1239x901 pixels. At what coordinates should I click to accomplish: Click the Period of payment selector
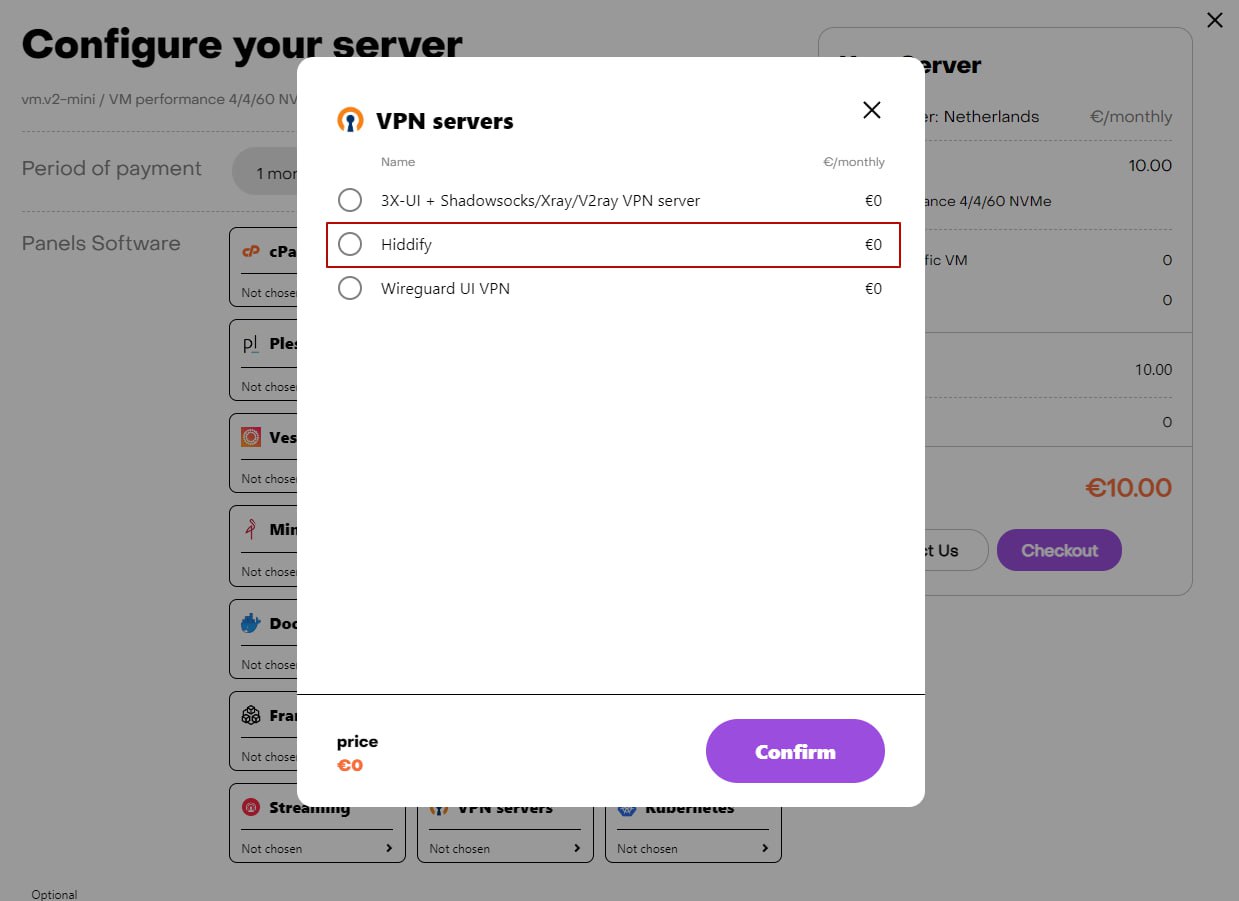[x=266, y=173]
